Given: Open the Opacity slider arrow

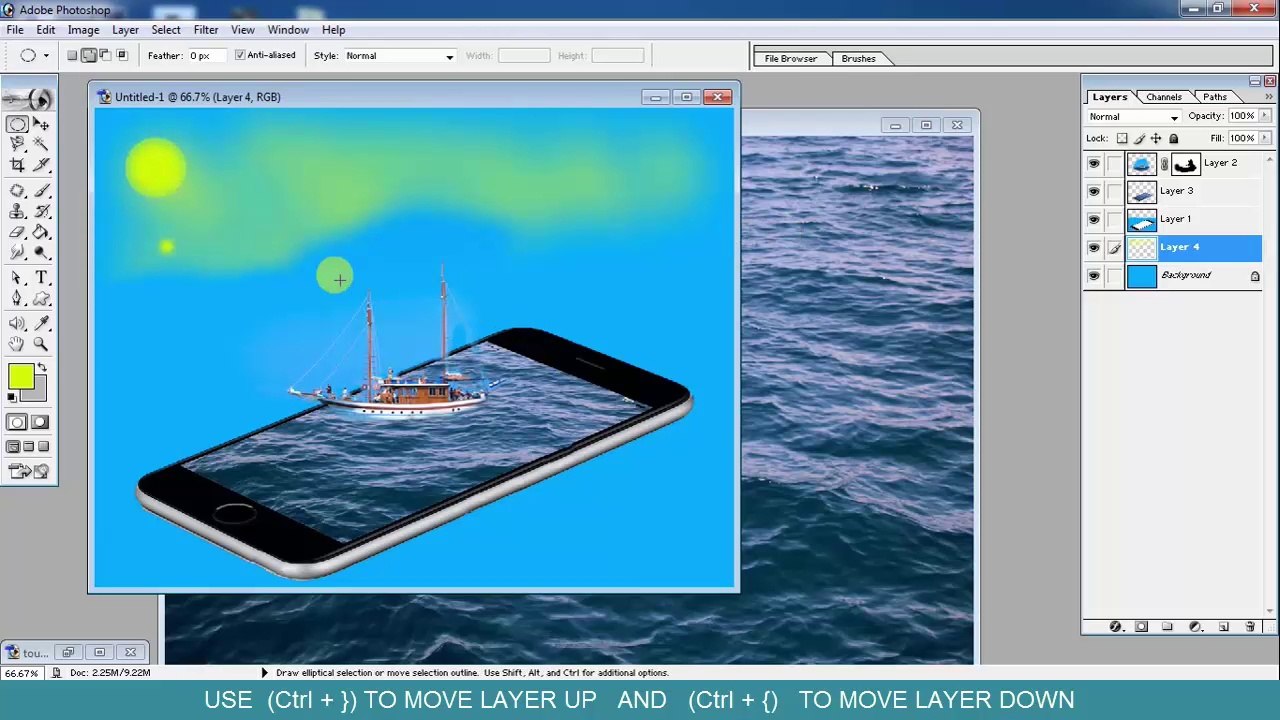Looking at the screenshot, I should coord(1264,116).
